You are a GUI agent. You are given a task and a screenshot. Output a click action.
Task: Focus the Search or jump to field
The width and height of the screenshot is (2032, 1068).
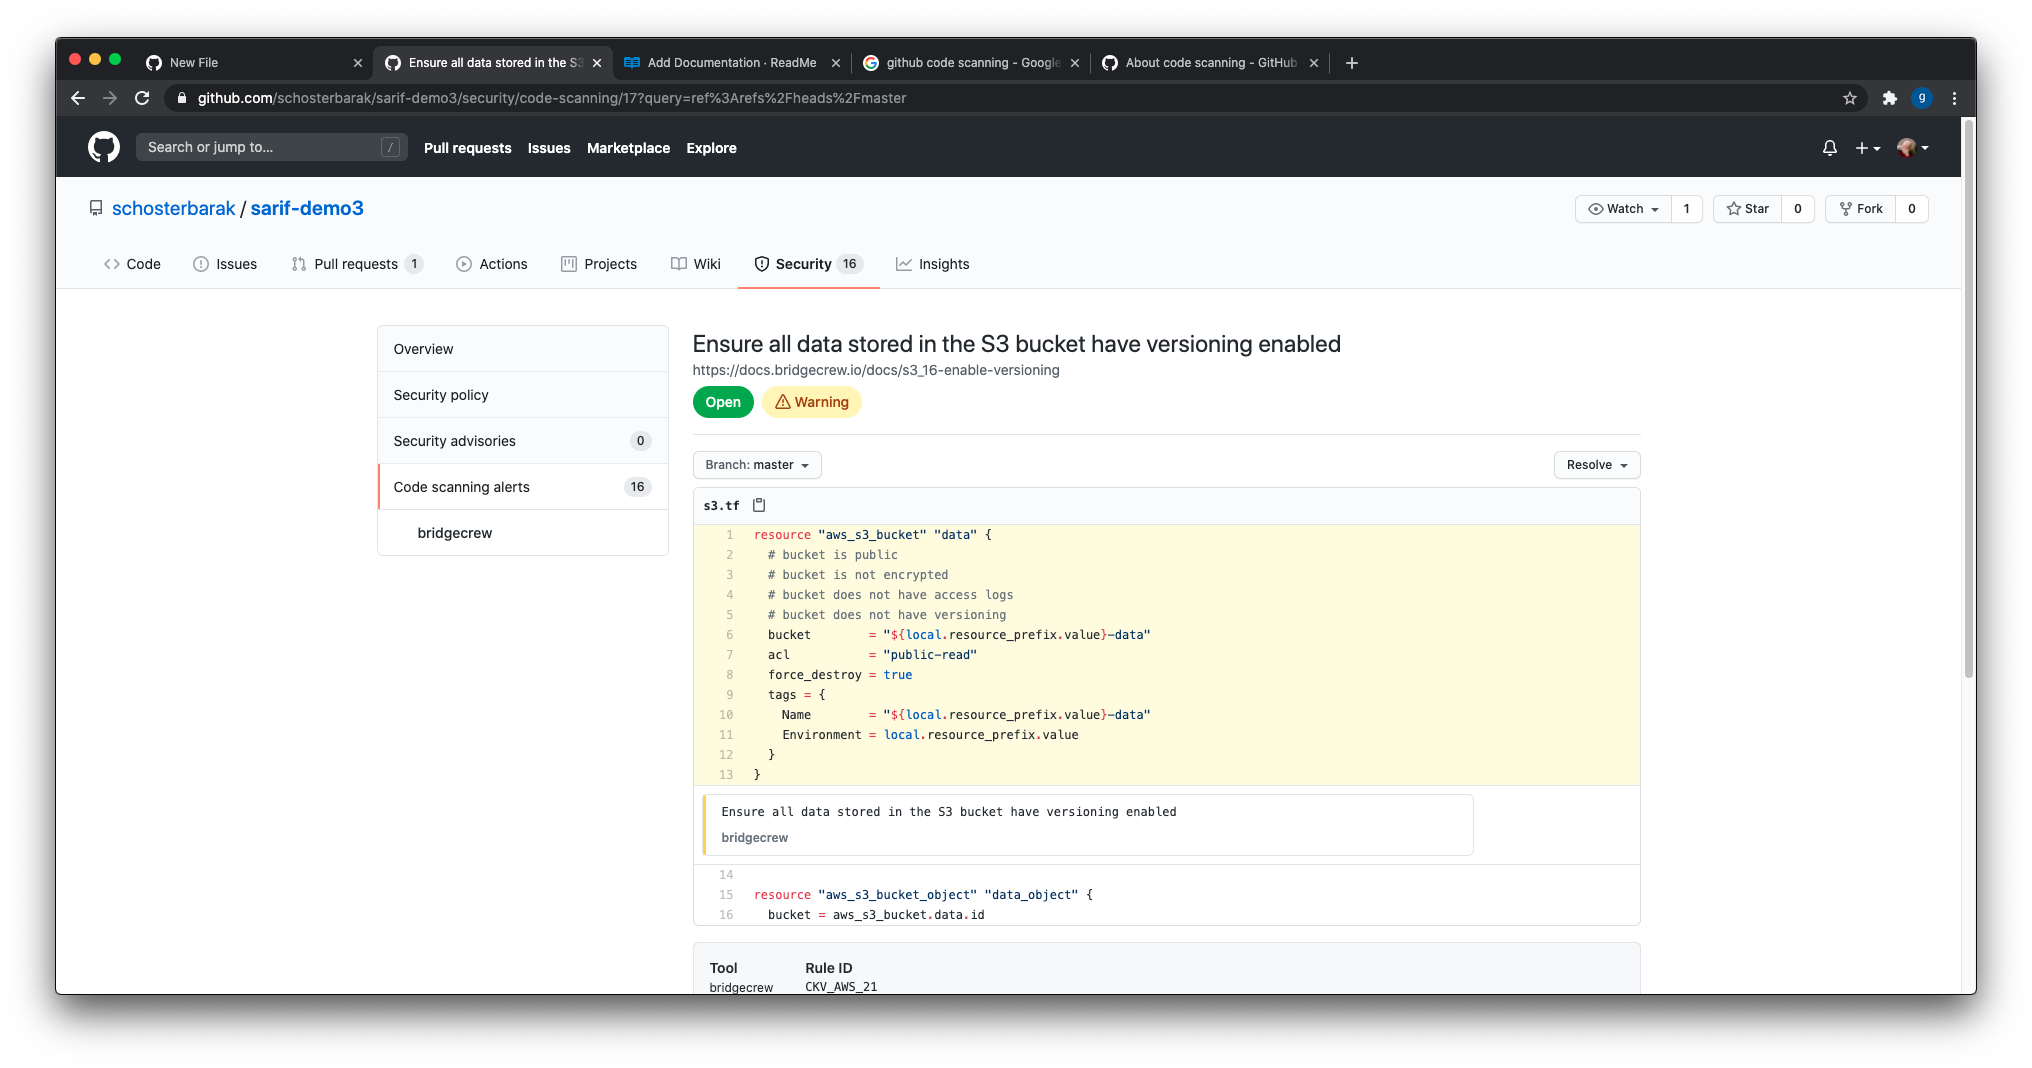pos(272,147)
